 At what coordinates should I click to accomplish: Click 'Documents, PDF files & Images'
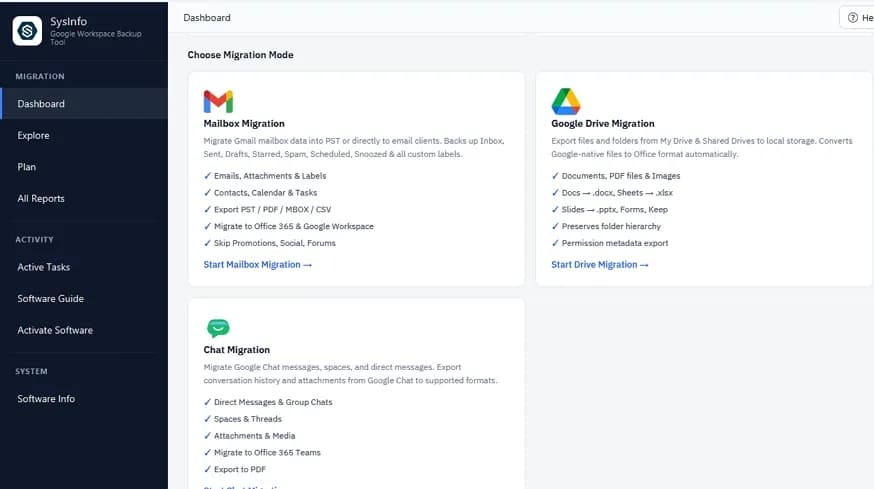[616, 176]
